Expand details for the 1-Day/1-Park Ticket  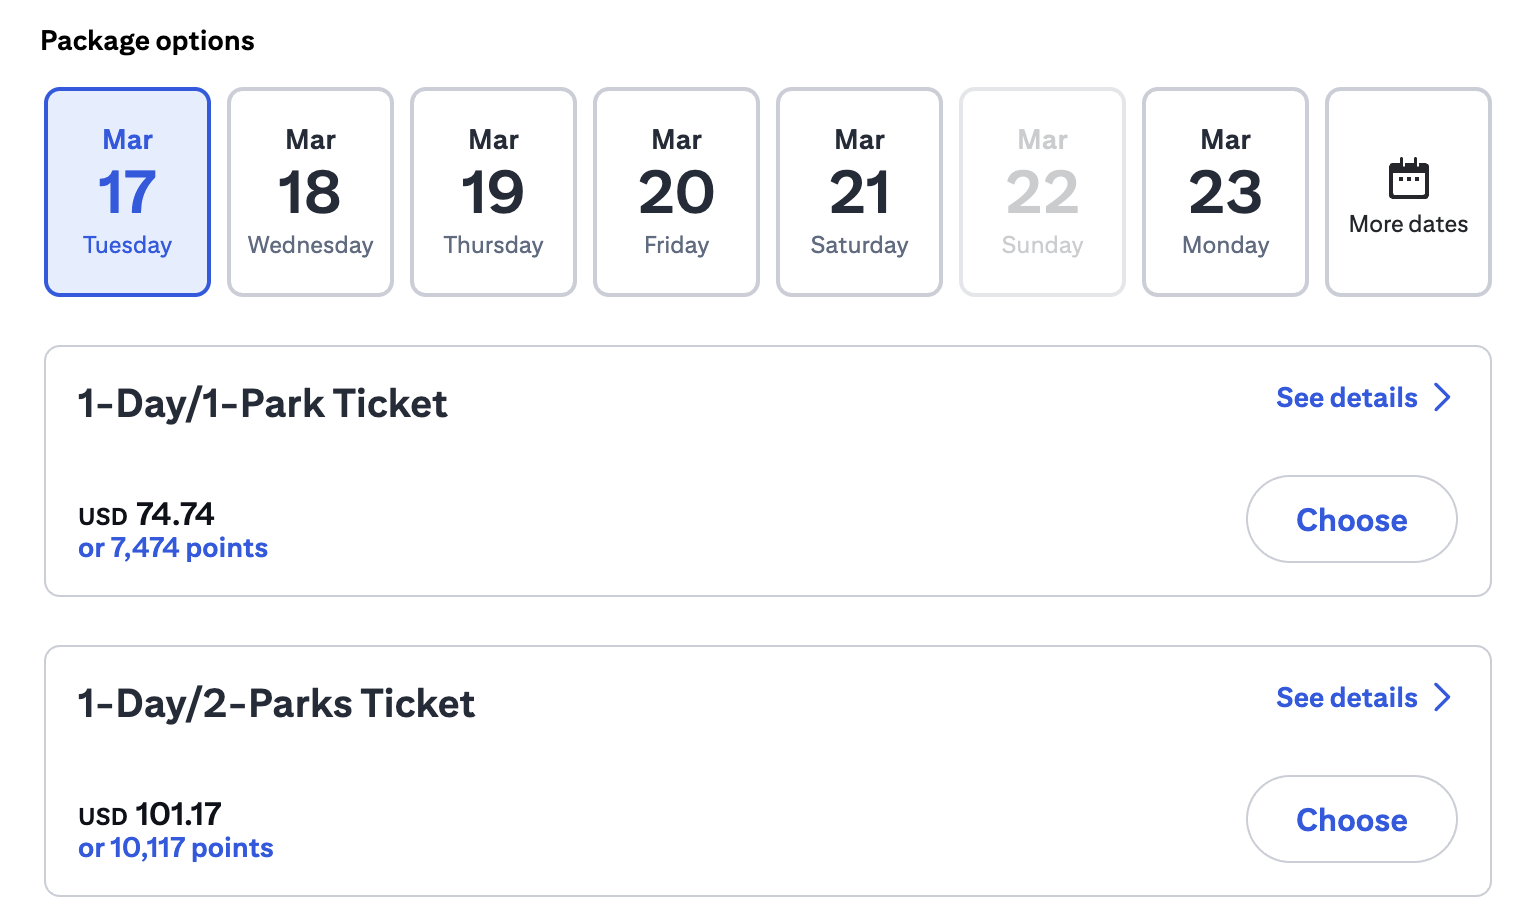pyautogui.click(x=1346, y=397)
